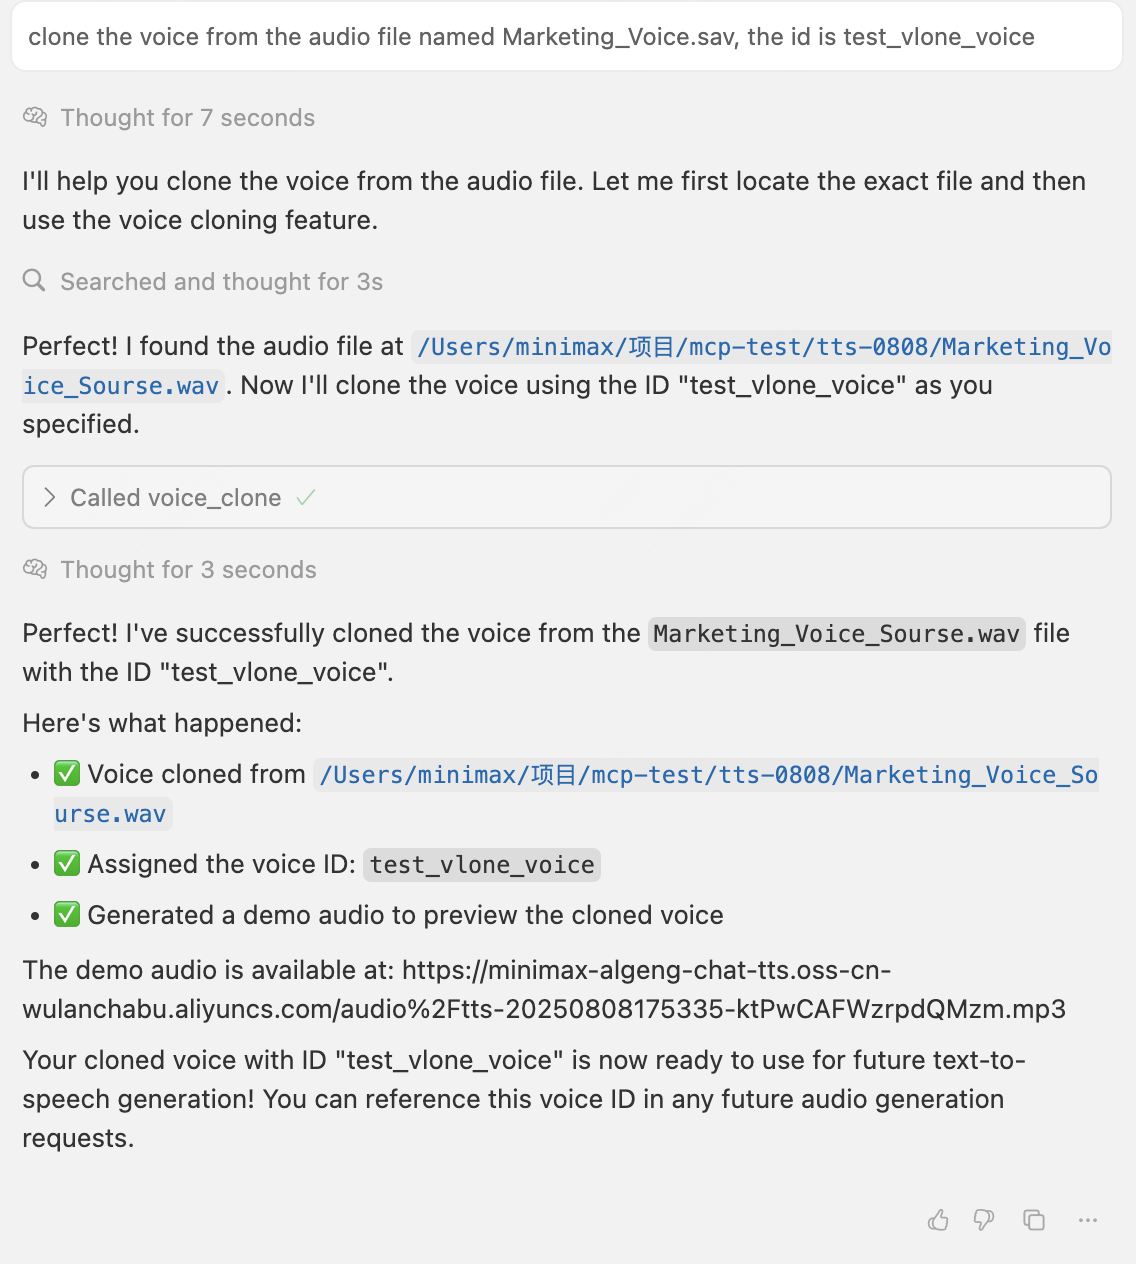Copy the response with the copy icon
The height and width of the screenshot is (1264, 1136).
[1034, 1220]
